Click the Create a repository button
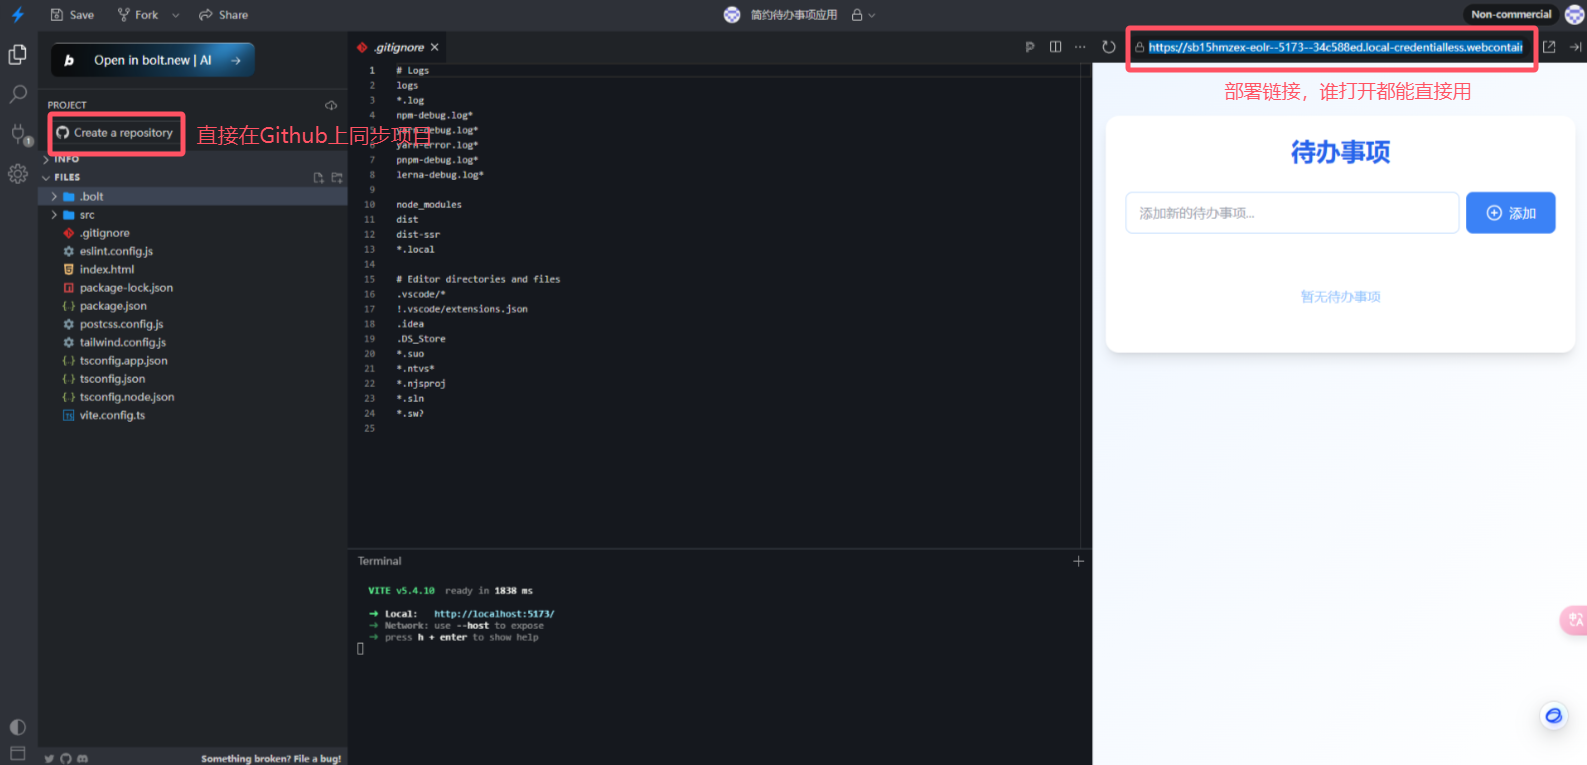Viewport: 1587px width, 765px height. [x=115, y=133]
